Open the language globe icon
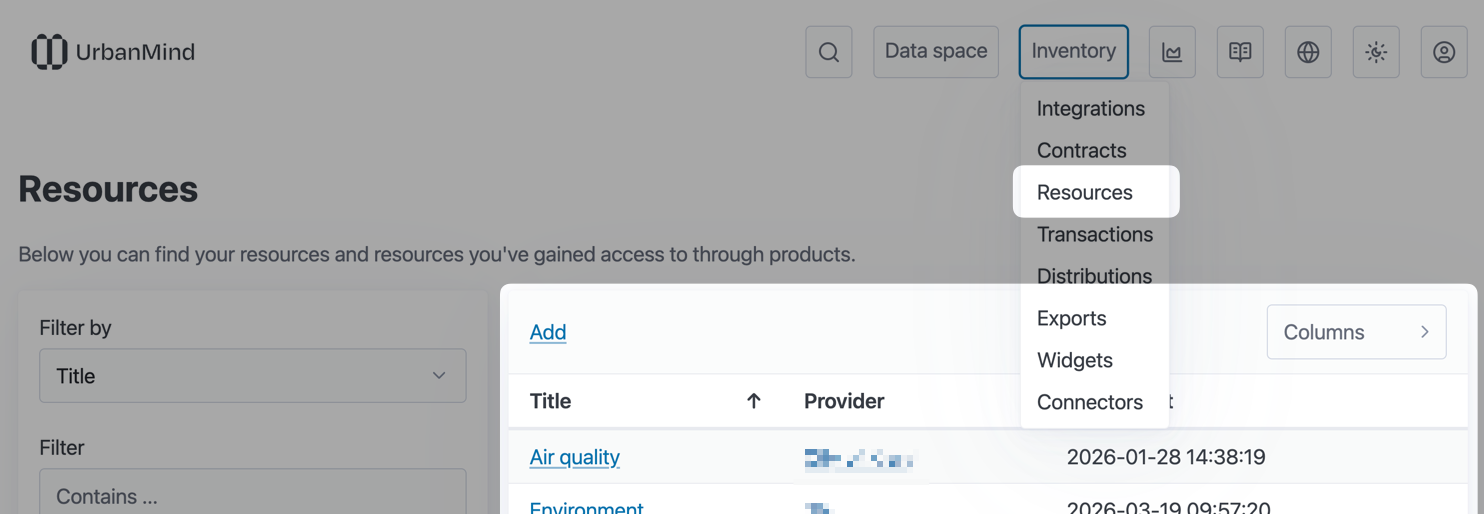This screenshot has height=514, width=1484. click(x=1308, y=52)
